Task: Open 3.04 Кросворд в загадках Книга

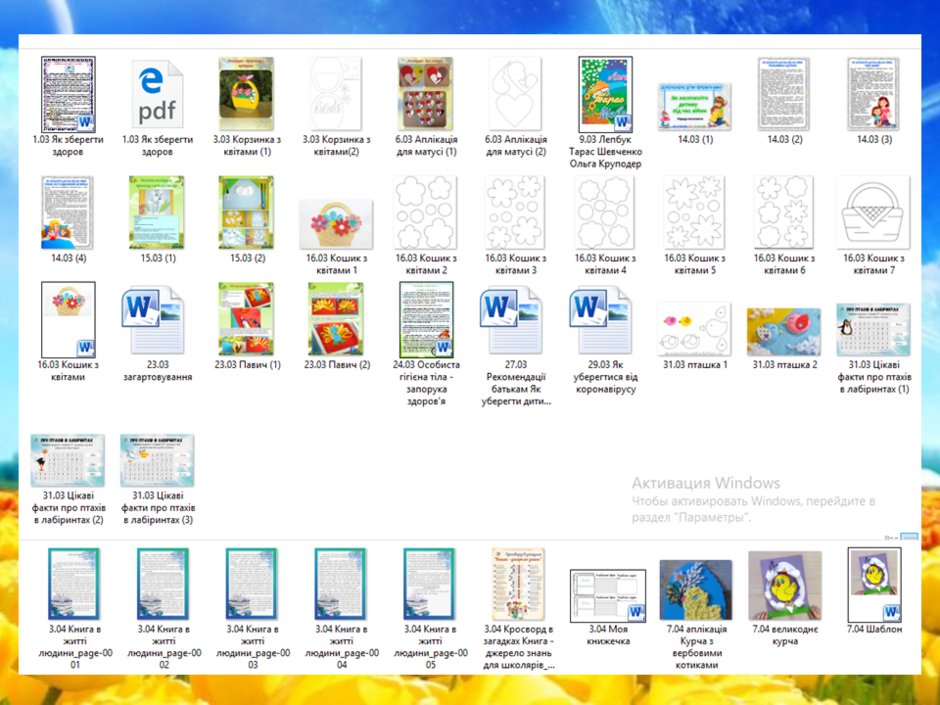Action: tap(517, 584)
